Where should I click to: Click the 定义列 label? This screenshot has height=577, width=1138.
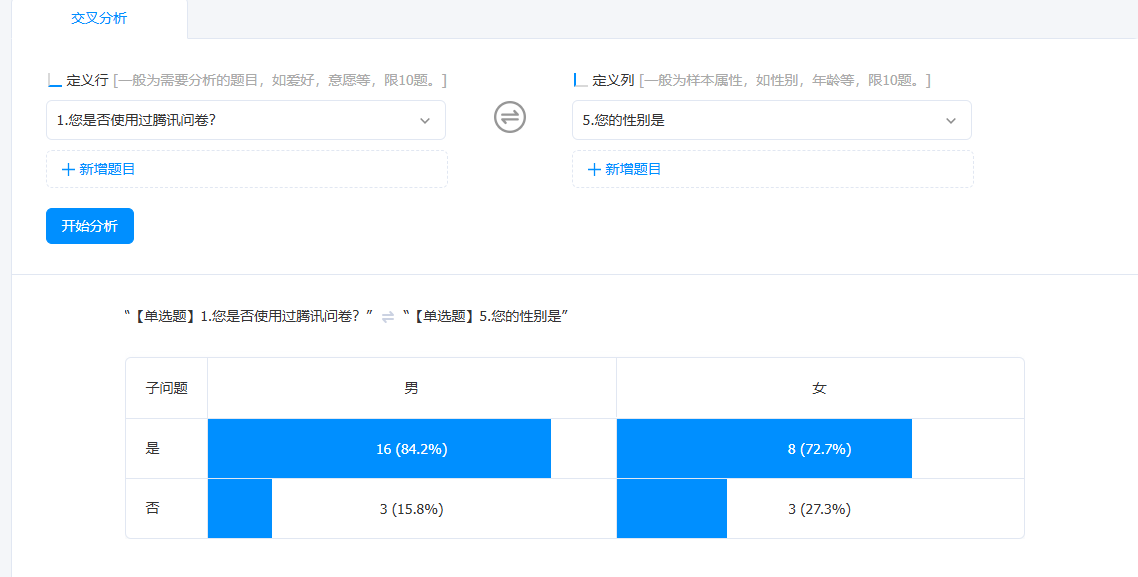(613, 81)
